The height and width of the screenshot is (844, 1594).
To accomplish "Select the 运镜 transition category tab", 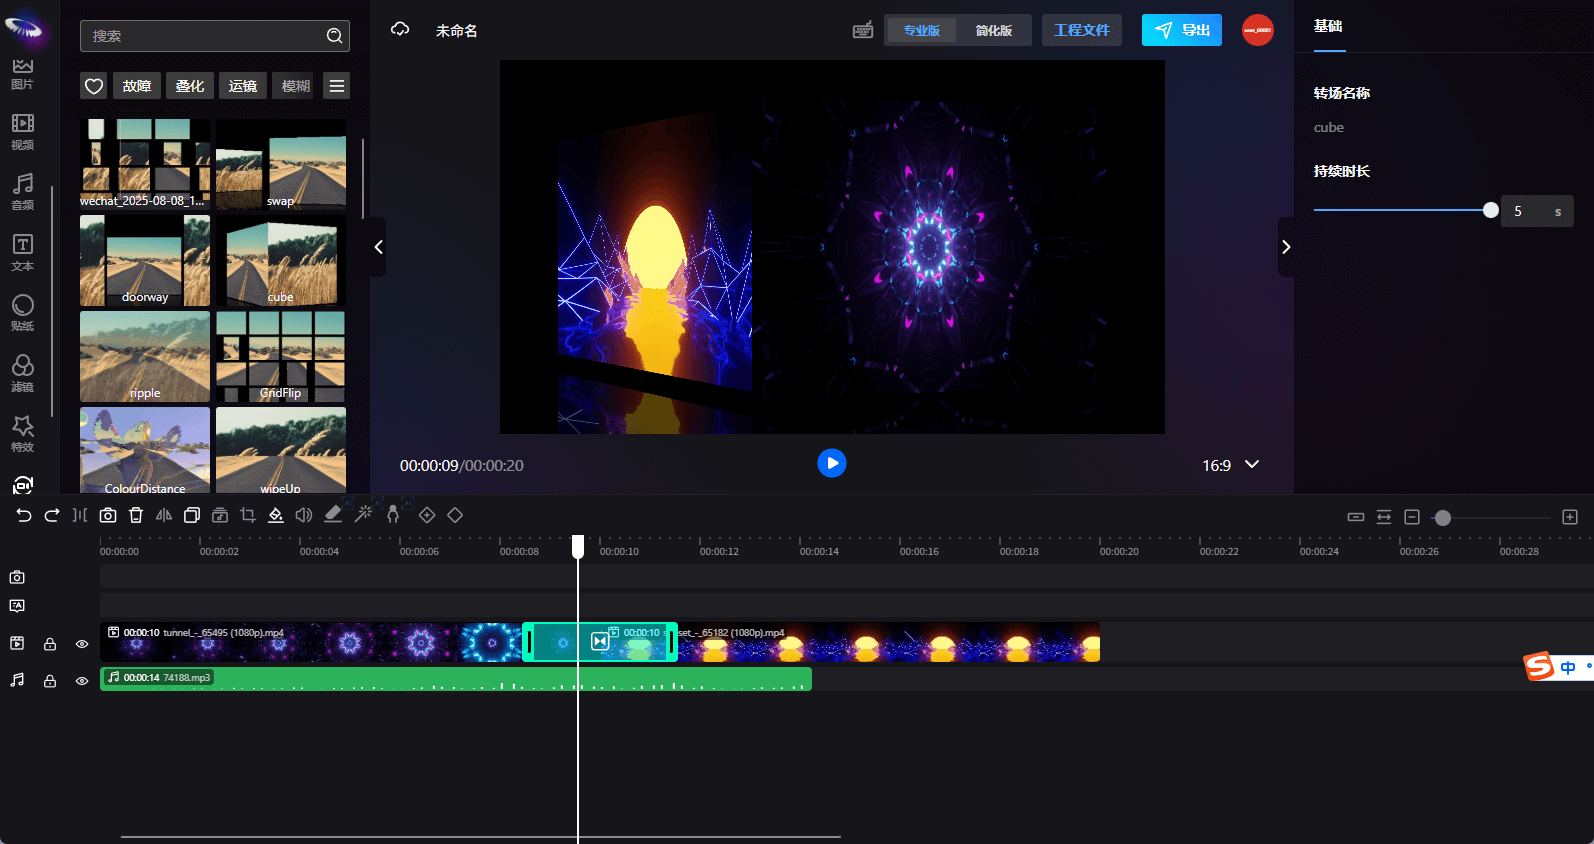I will [x=242, y=86].
